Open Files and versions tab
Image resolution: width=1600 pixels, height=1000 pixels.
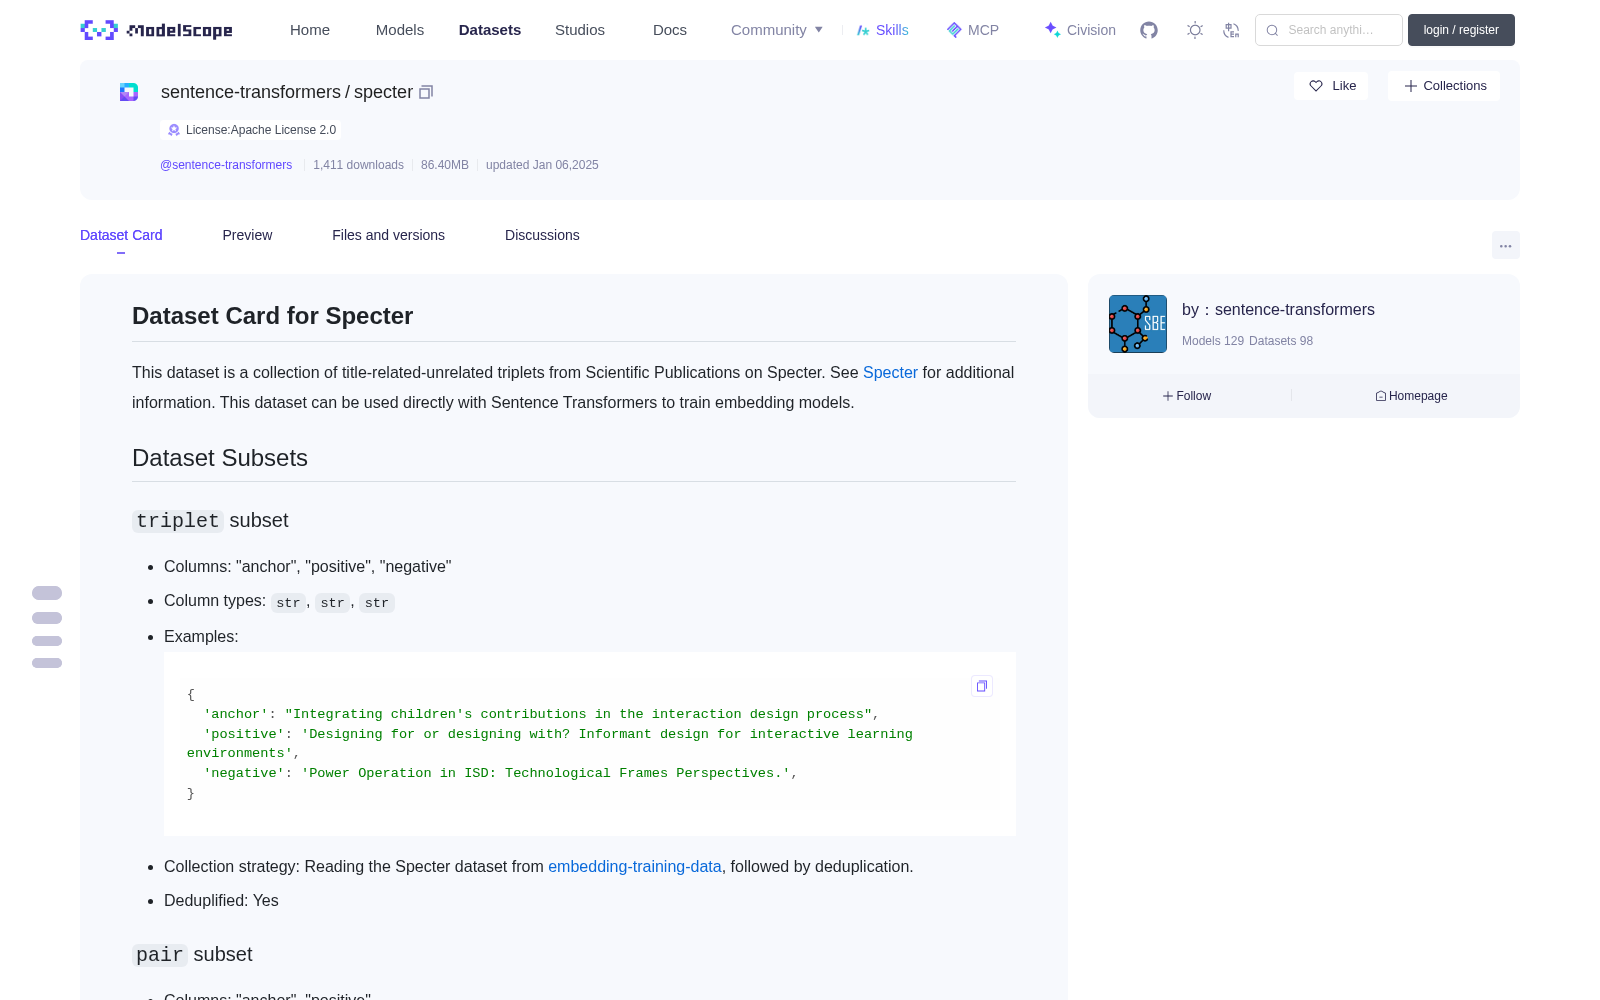click(x=388, y=235)
